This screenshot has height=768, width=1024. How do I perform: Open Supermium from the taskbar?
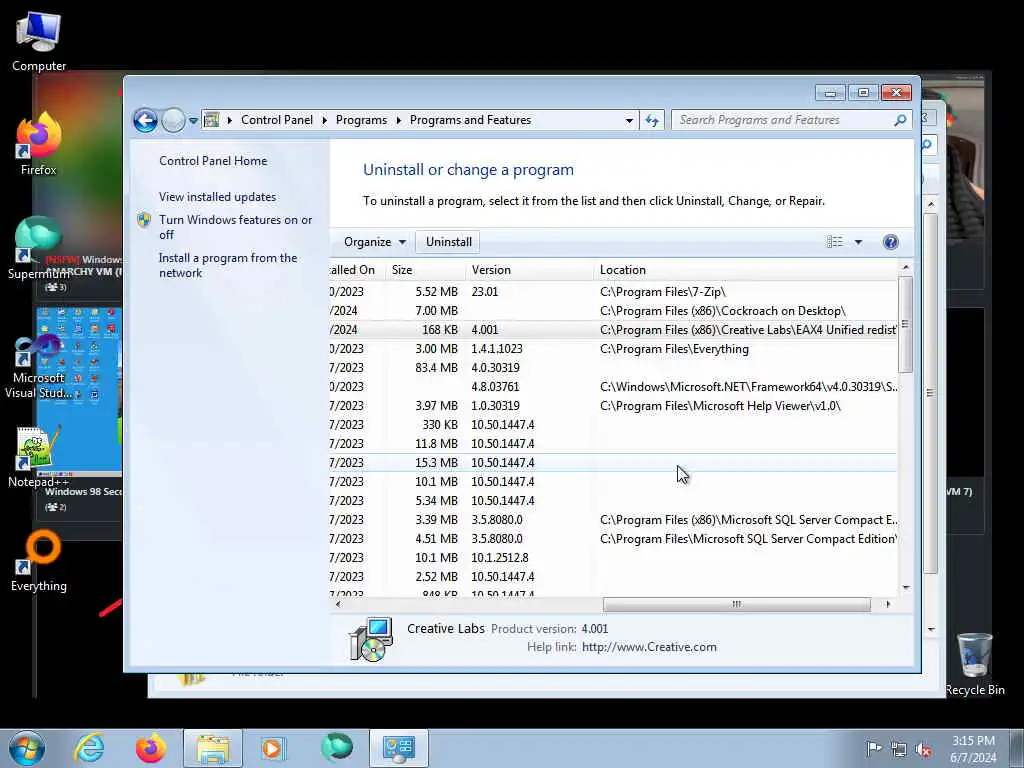click(x=336, y=748)
